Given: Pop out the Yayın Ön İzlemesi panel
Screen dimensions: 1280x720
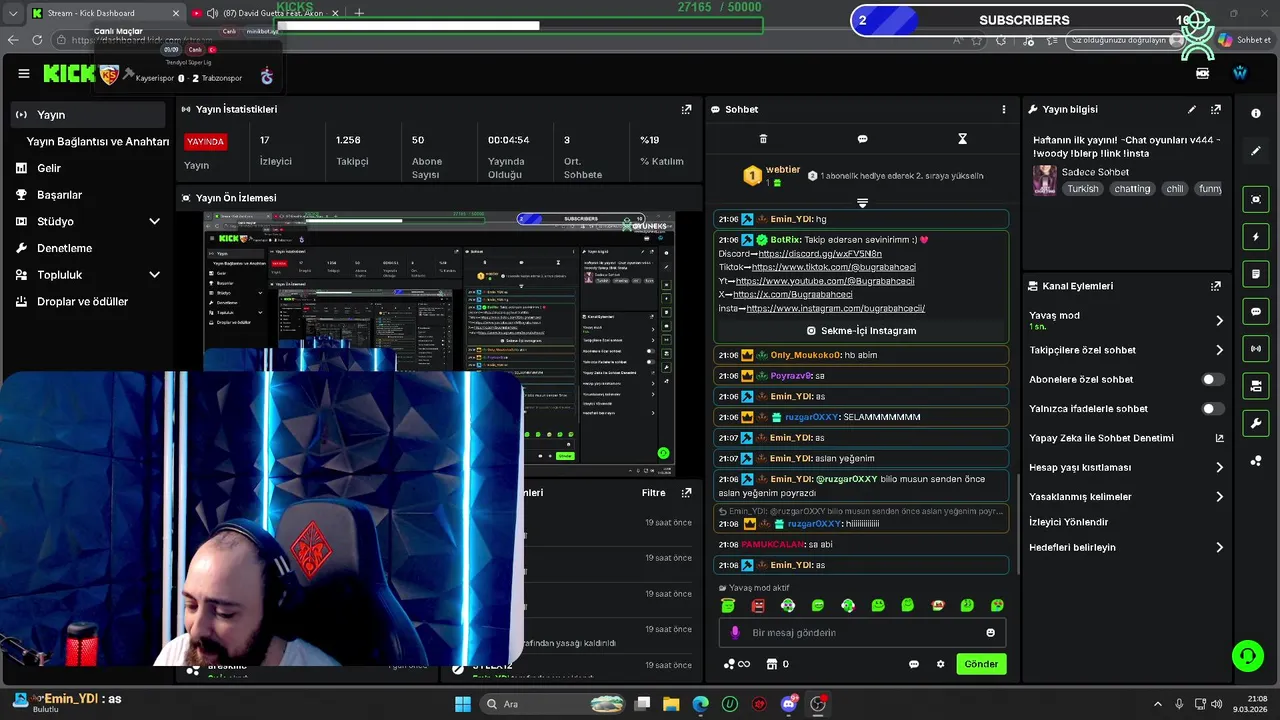Looking at the screenshot, I should tap(686, 198).
